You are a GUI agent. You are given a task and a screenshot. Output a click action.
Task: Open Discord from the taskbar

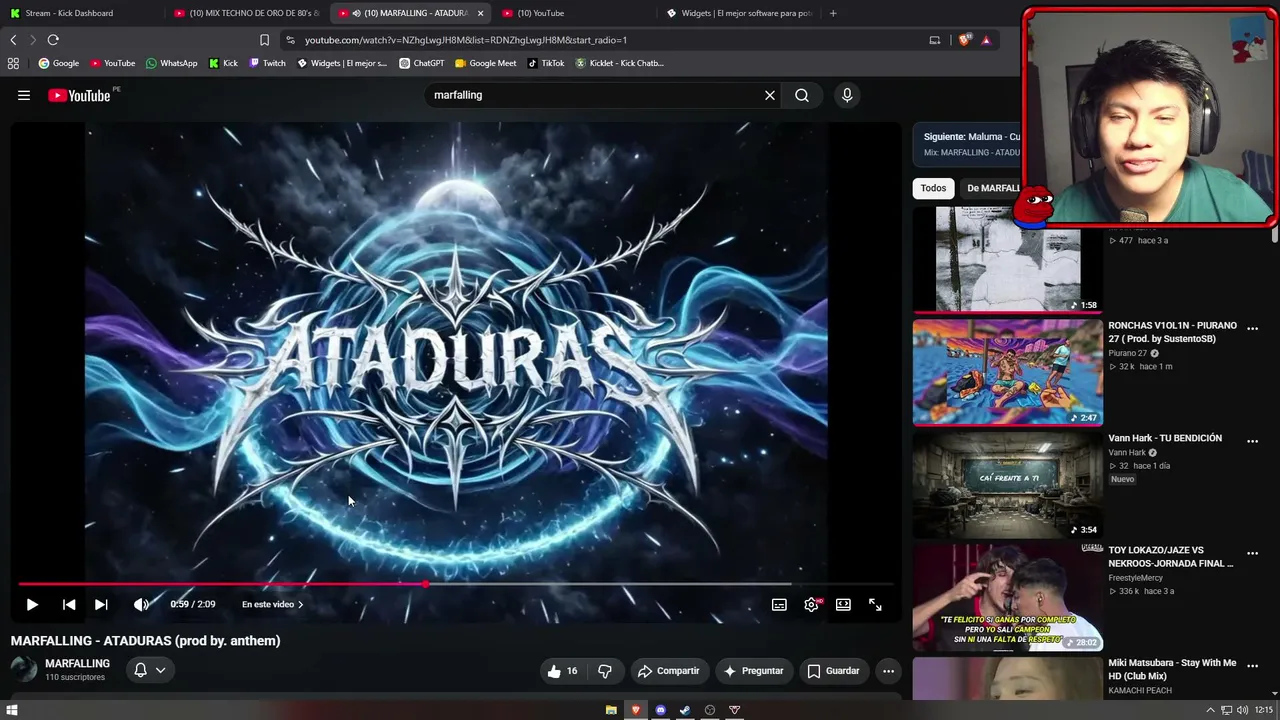[660, 710]
